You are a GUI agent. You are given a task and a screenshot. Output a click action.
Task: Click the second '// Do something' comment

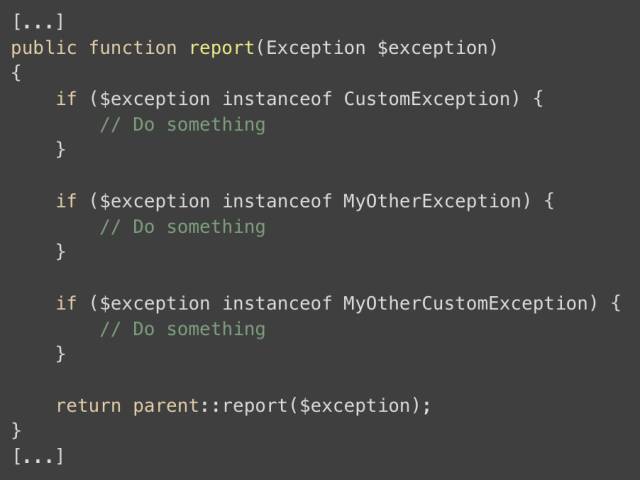[182, 227]
